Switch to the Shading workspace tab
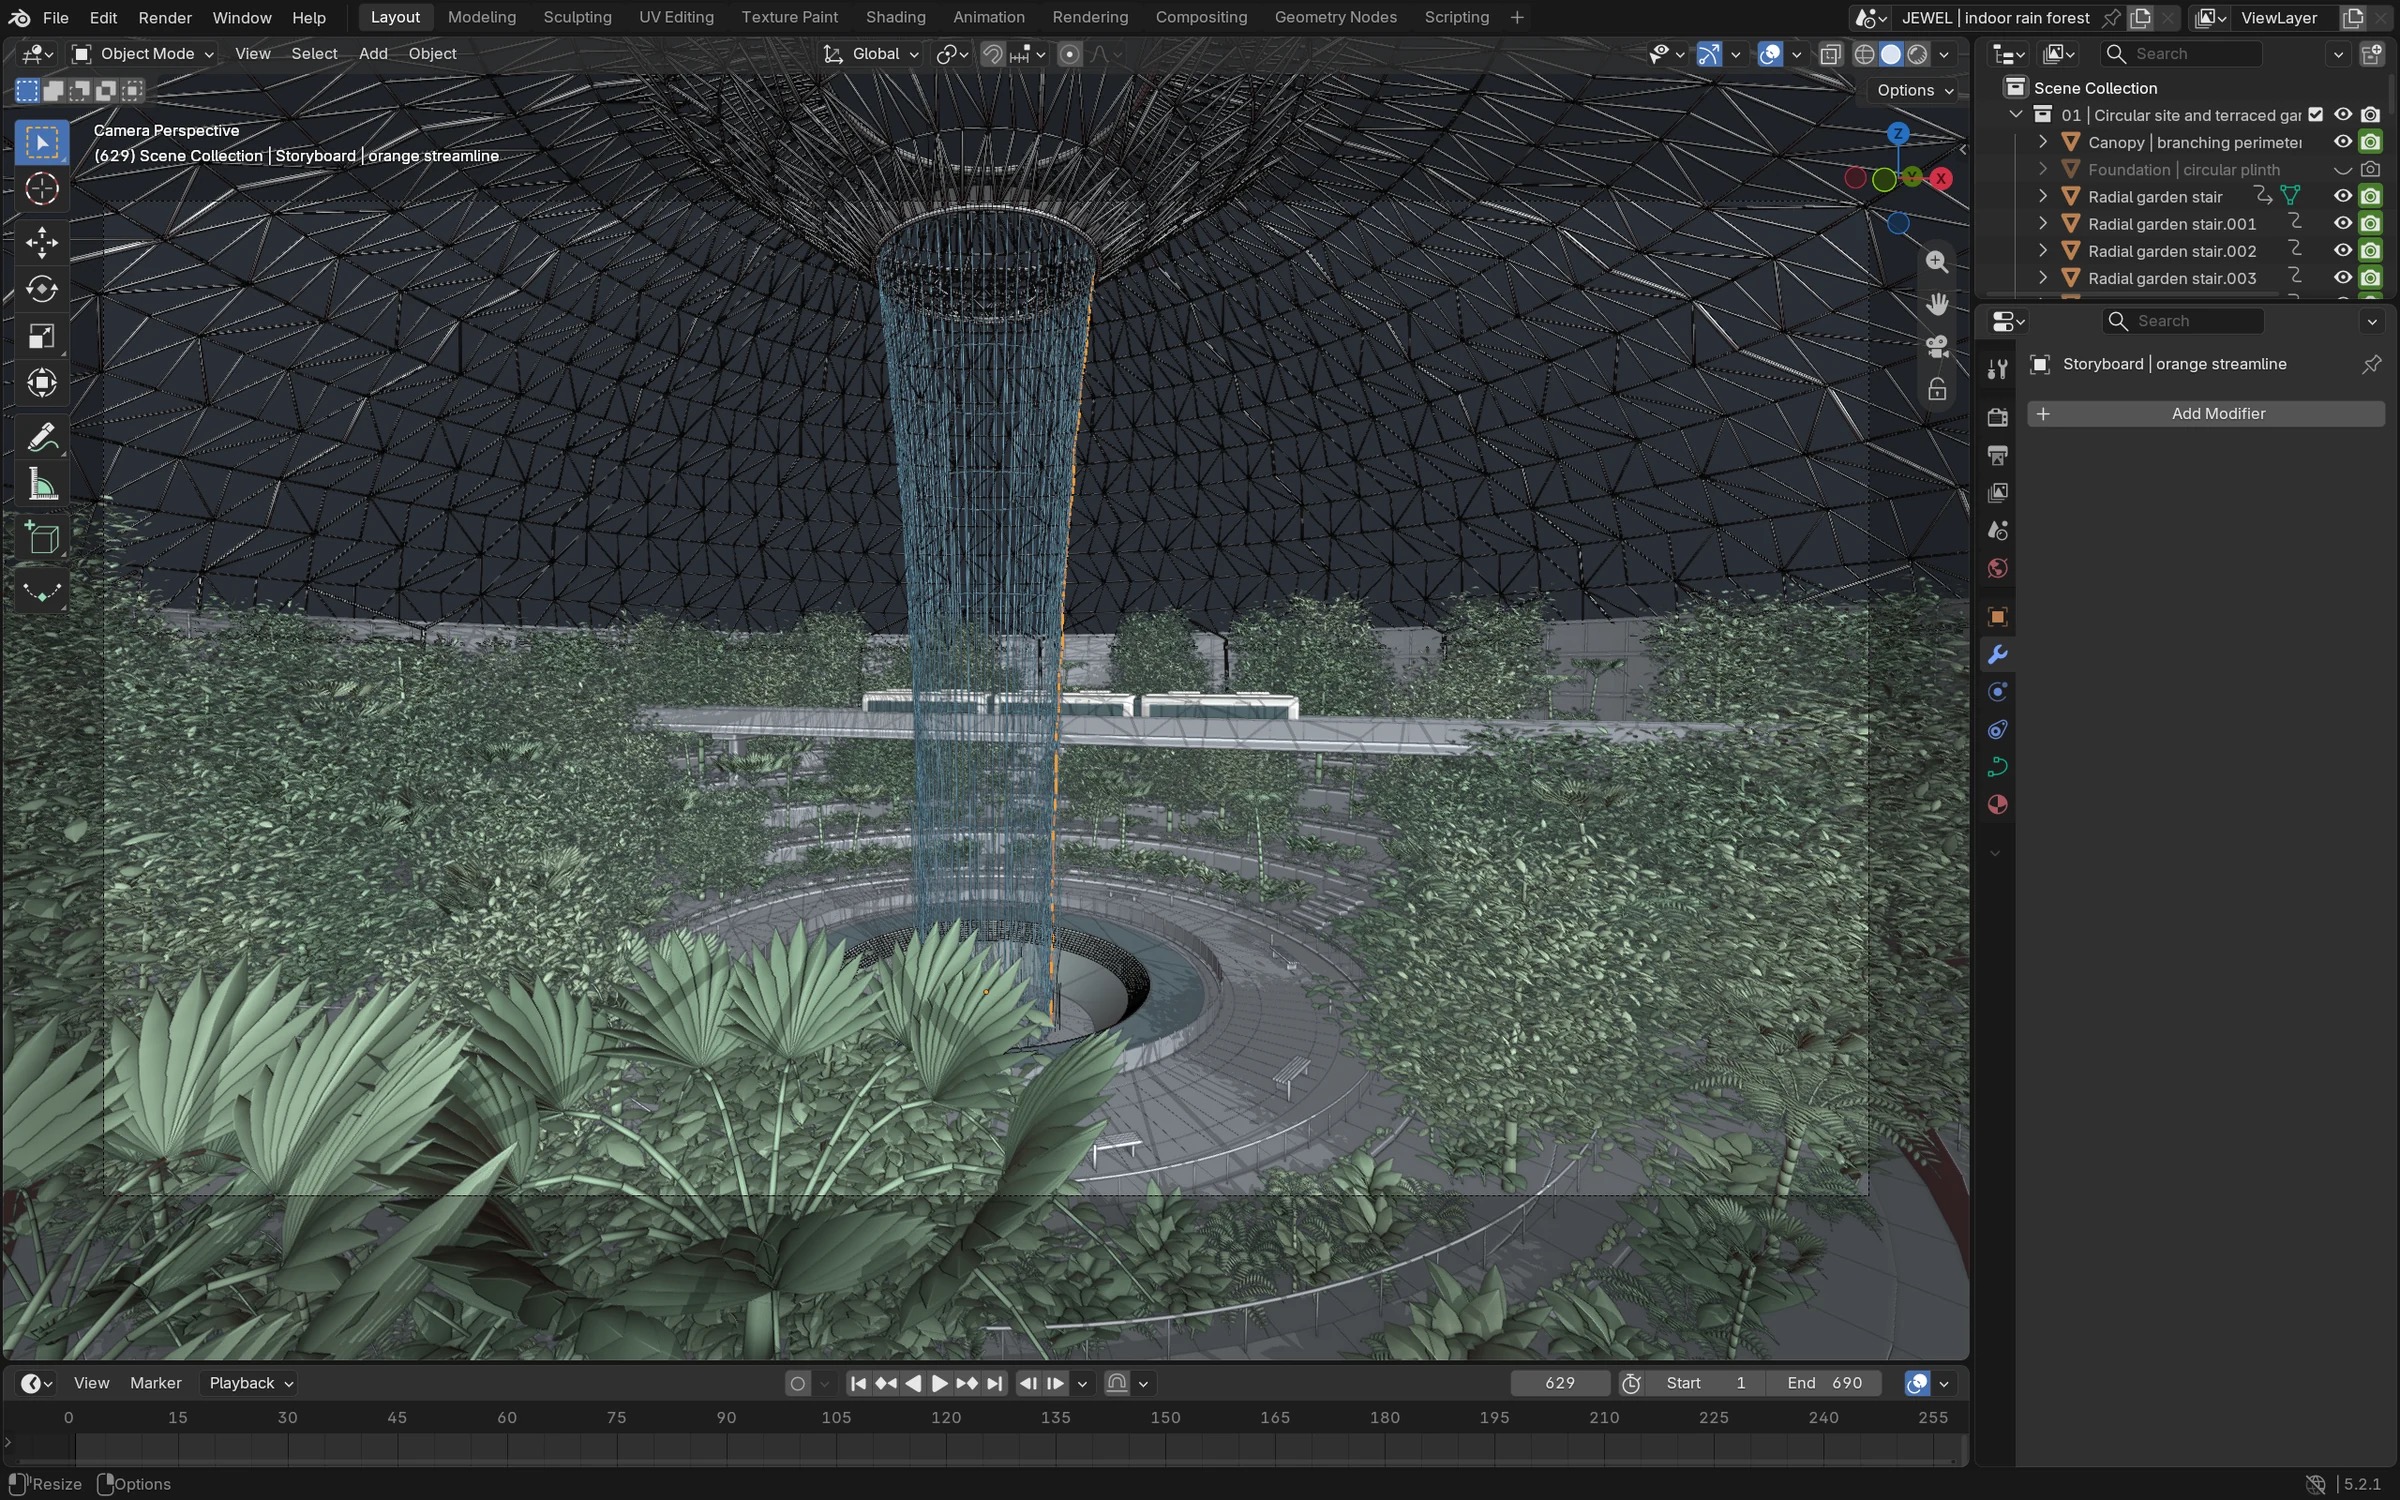2400x1500 pixels. (895, 17)
